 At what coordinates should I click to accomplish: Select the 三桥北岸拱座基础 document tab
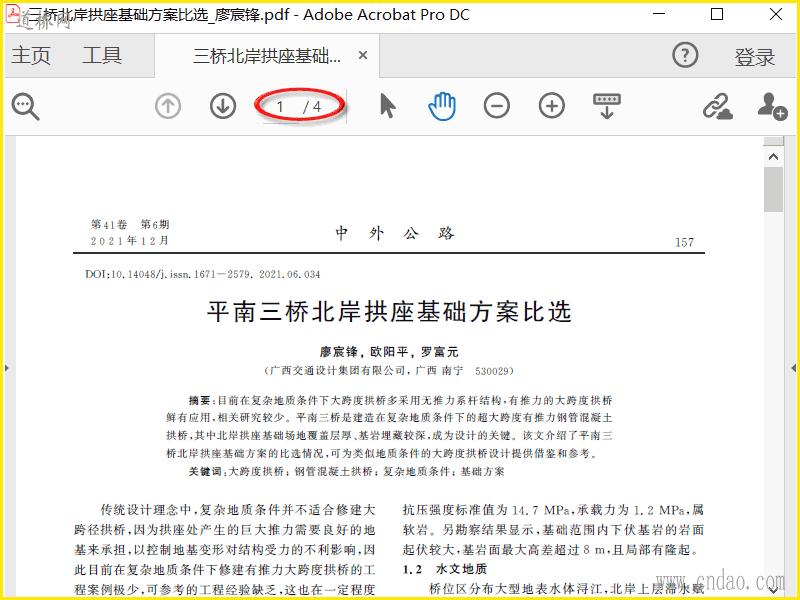point(267,56)
